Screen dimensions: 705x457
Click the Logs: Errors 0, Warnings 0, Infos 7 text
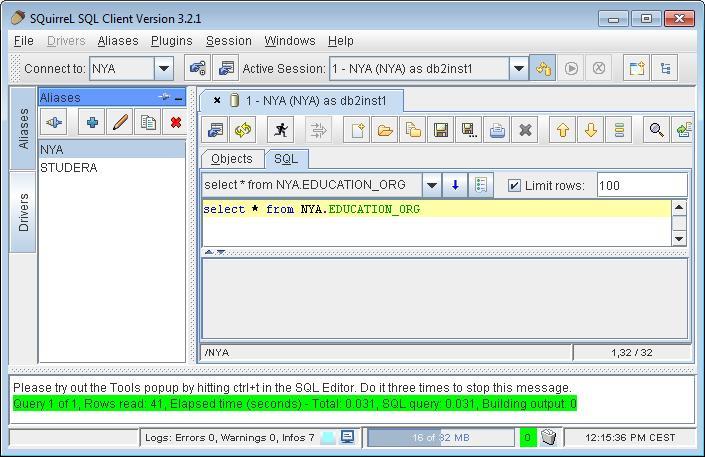(x=230, y=437)
